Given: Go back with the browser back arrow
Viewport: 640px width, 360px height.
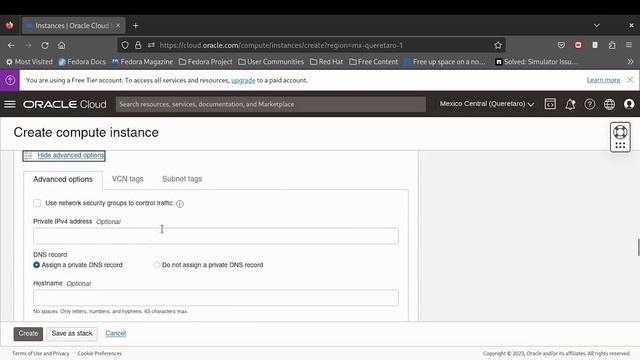Looking at the screenshot, I should pos(11,45).
